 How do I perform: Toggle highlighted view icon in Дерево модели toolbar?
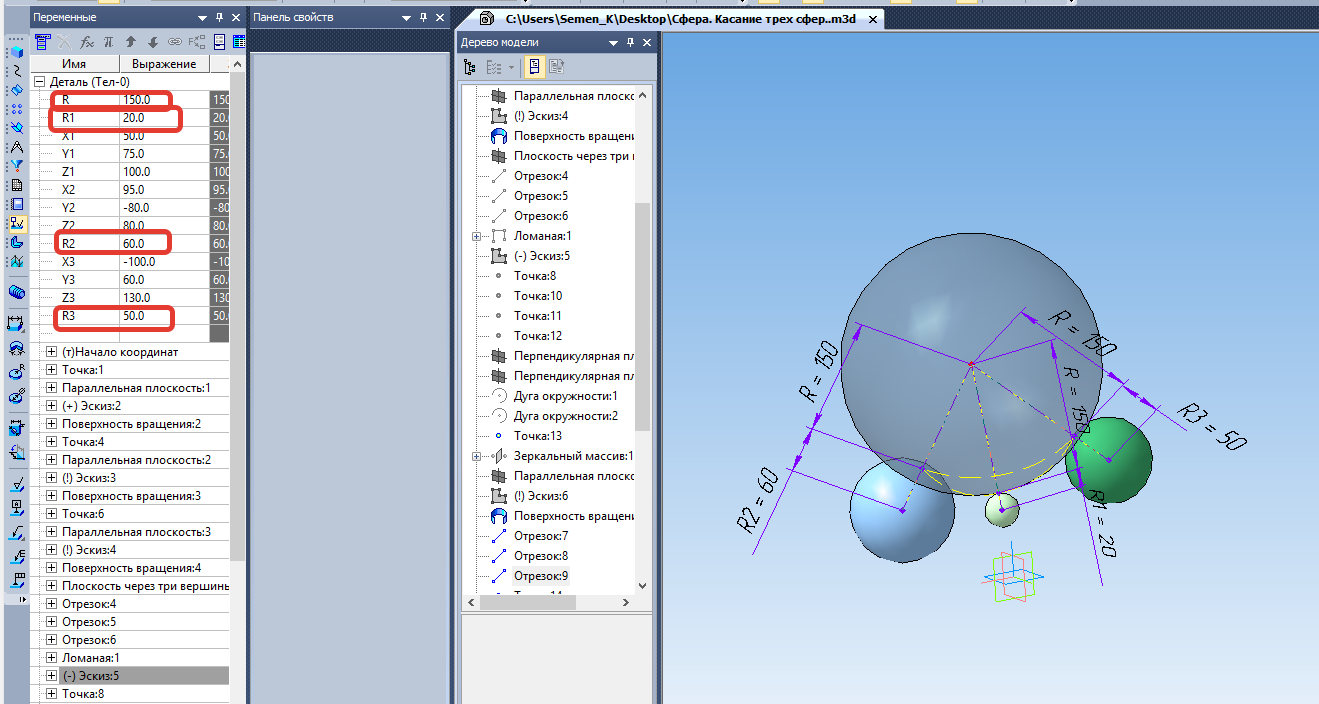click(x=535, y=67)
